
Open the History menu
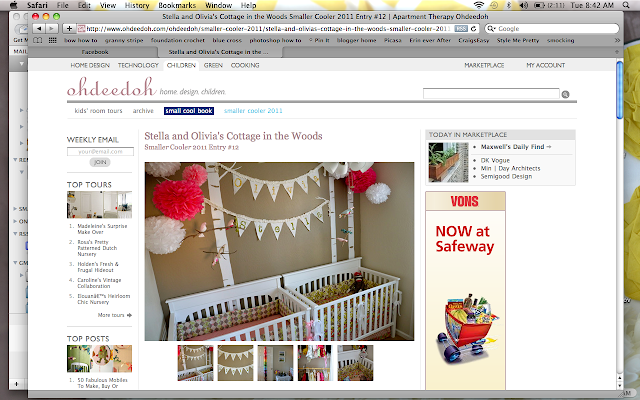pyautogui.click(x=137, y=5)
